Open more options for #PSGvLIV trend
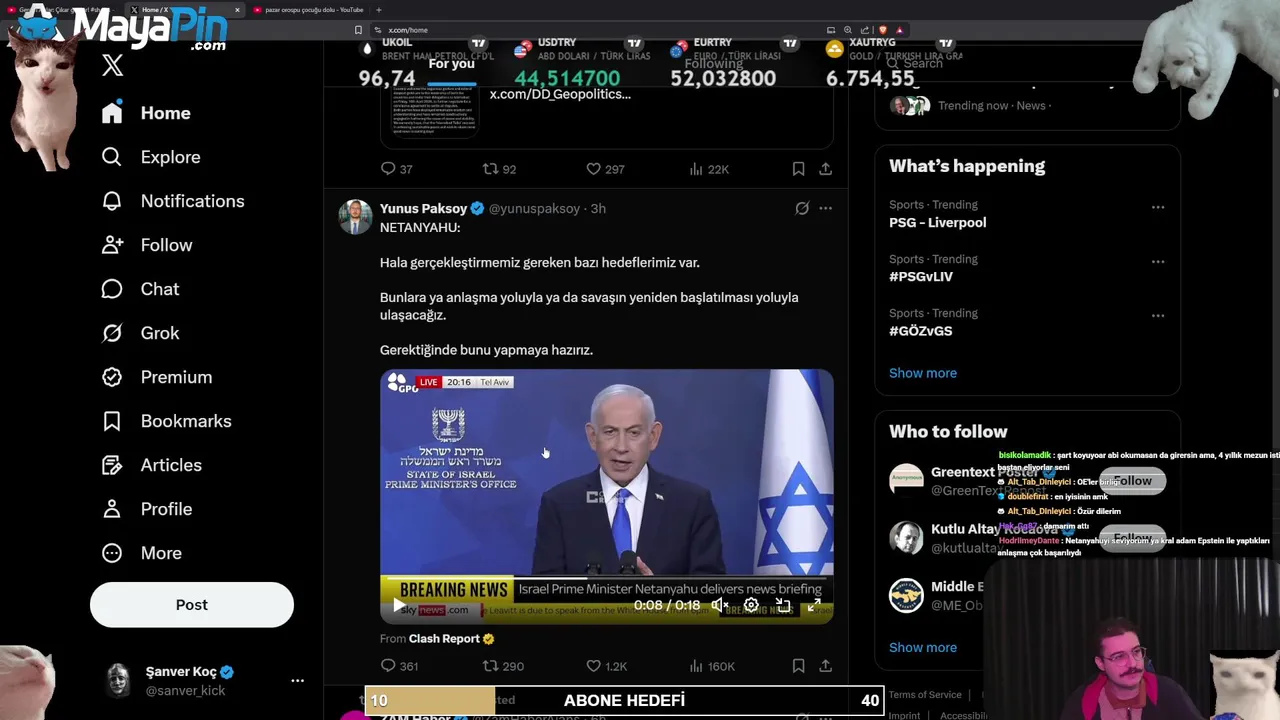This screenshot has width=1280, height=720. [x=1157, y=261]
